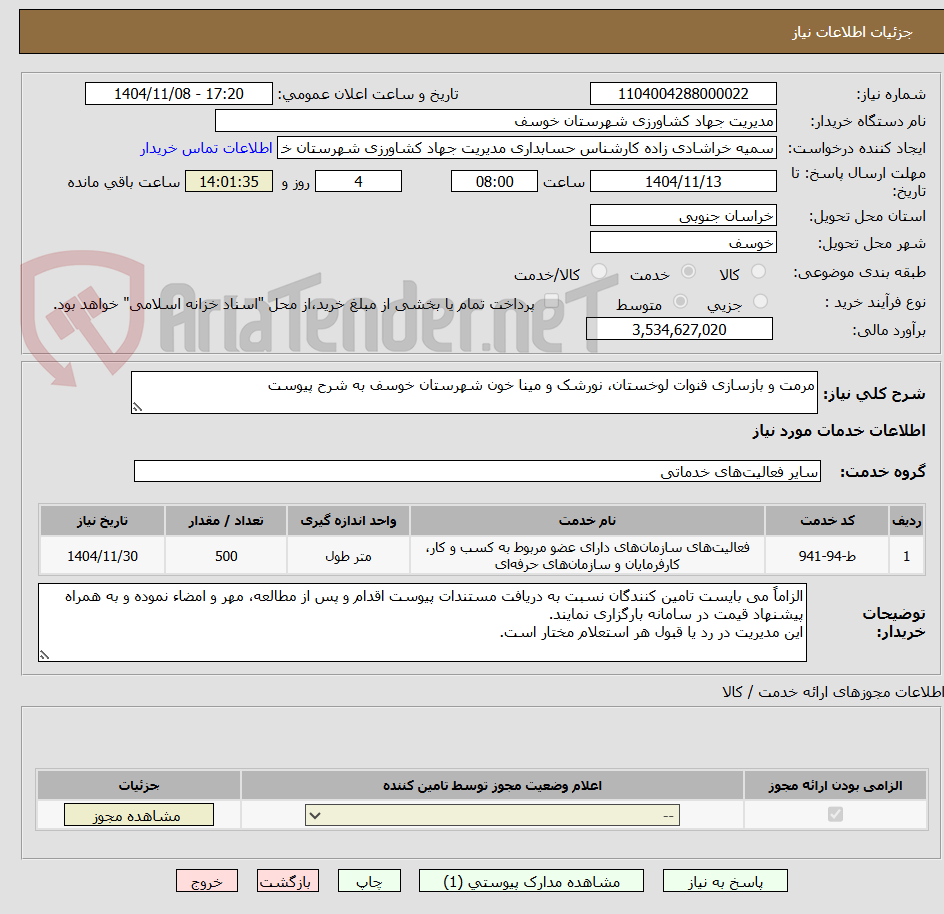944x914 pixels.
Task: Click the resize handle of توضیحات خریدار box
Action: [x=44, y=655]
